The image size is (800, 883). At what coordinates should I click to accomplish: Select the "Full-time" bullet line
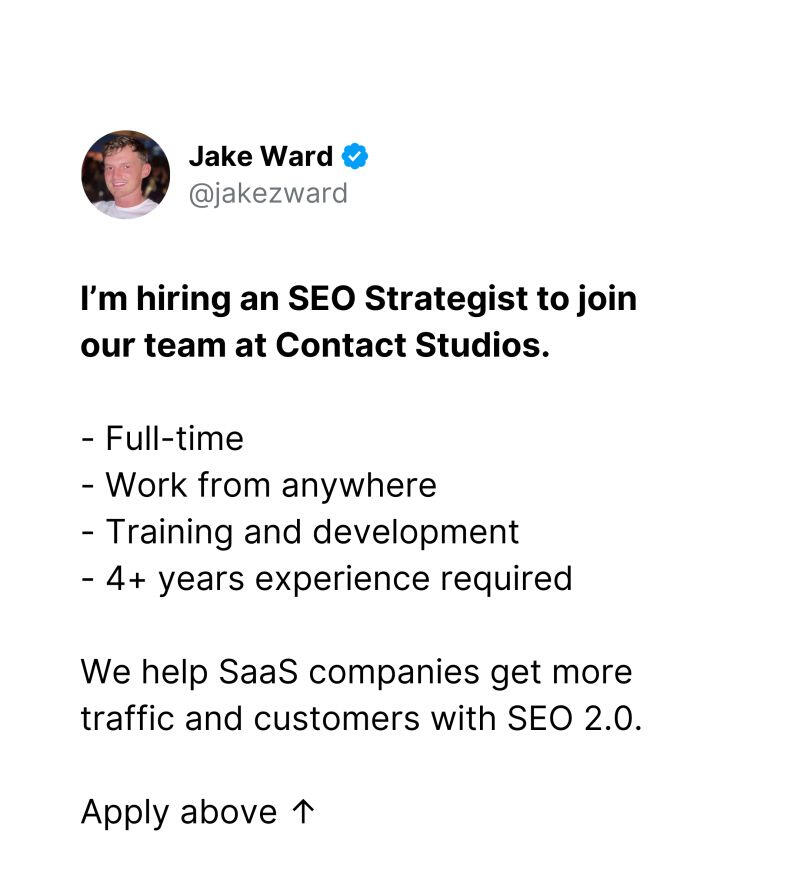tap(163, 439)
